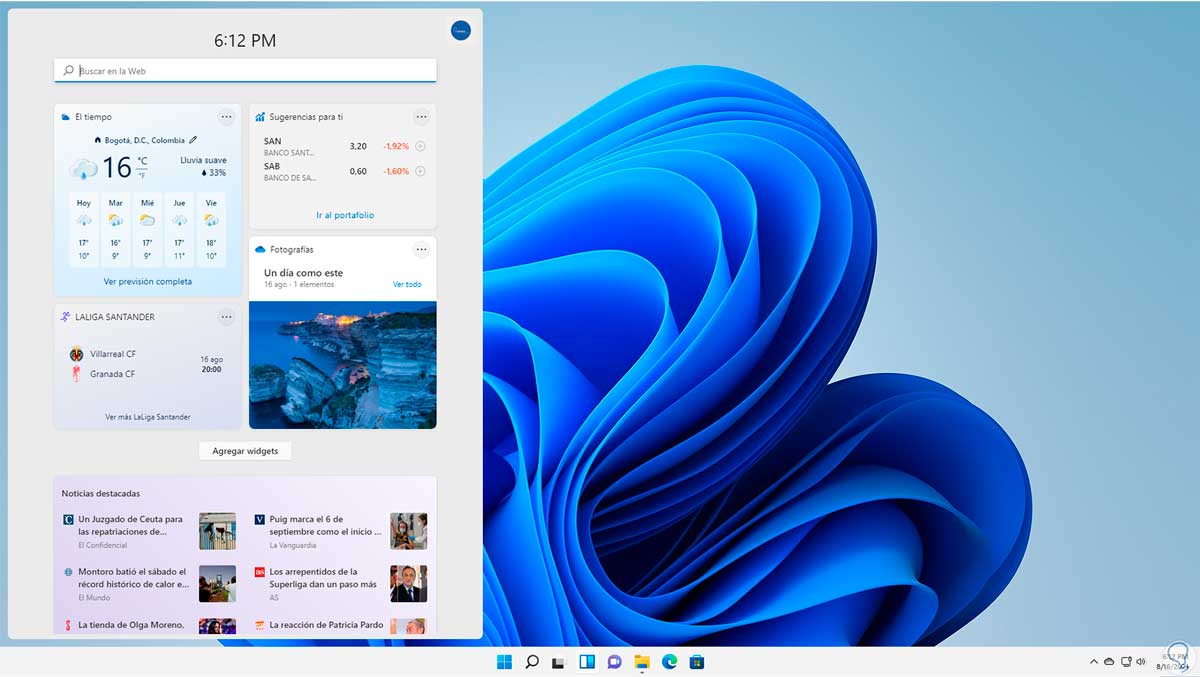This screenshot has width=1200, height=677.
Task: Add SAN stock to watchlist with plus icon
Action: point(420,146)
